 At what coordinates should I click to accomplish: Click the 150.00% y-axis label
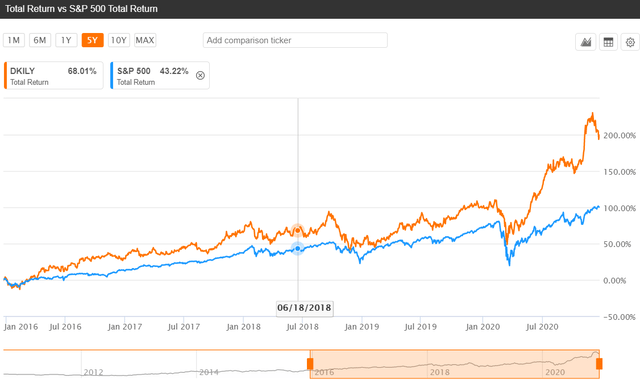point(620,172)
